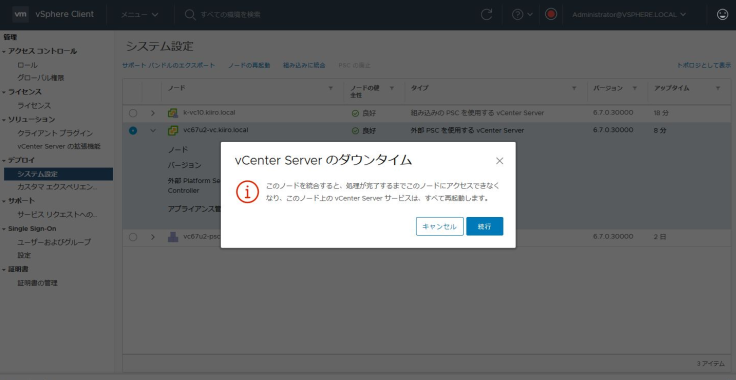The image size is (736, 380).
Task: Click 組み込みの PSC を使用する vCenter Server text
Action: pos(477,113)
